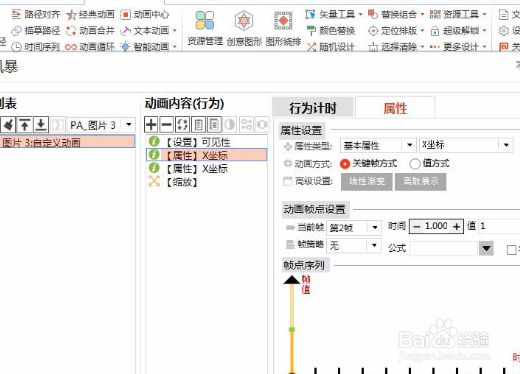Click the 公式 formula input field
This screenshot has height=374, width=520.
click(x=444, y=248)
